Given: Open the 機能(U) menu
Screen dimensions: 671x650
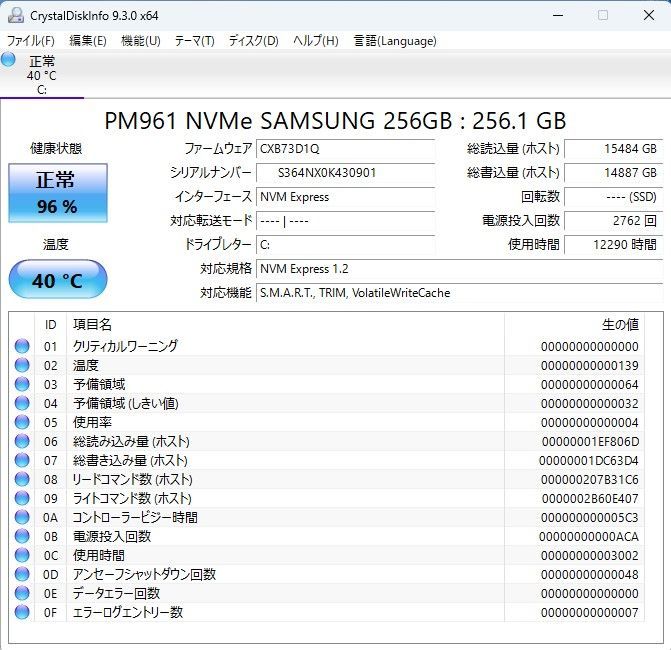Looking at the screenshot, I should coord(141,41).
